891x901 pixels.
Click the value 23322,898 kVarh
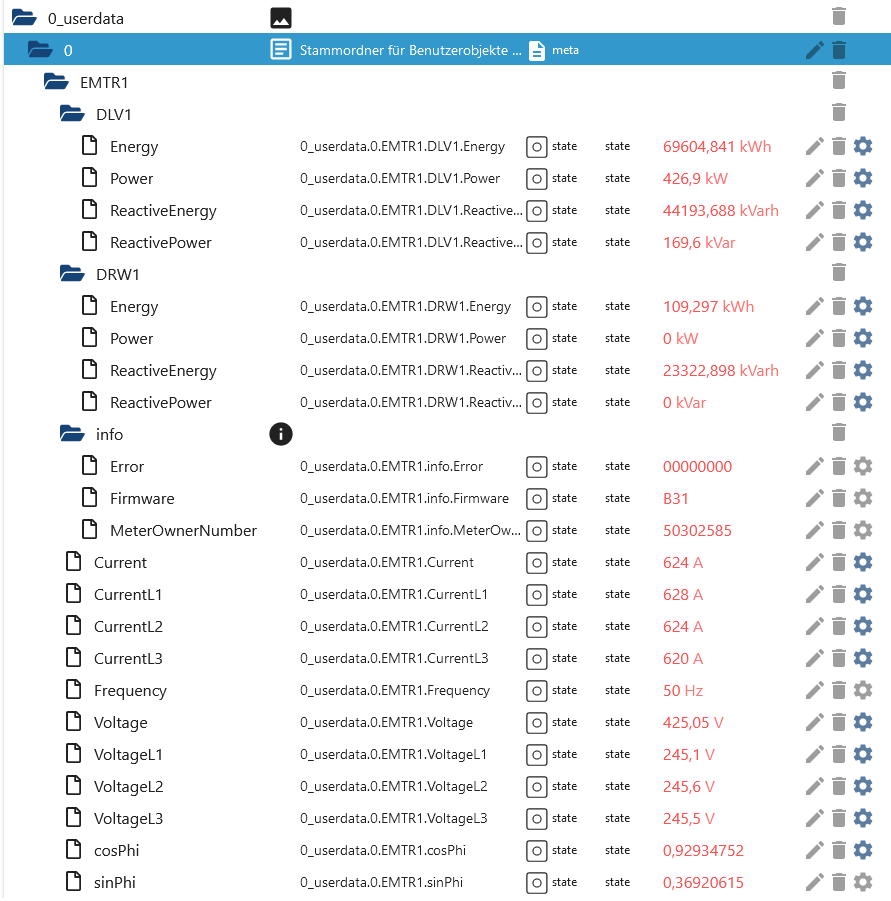[720, 371]
